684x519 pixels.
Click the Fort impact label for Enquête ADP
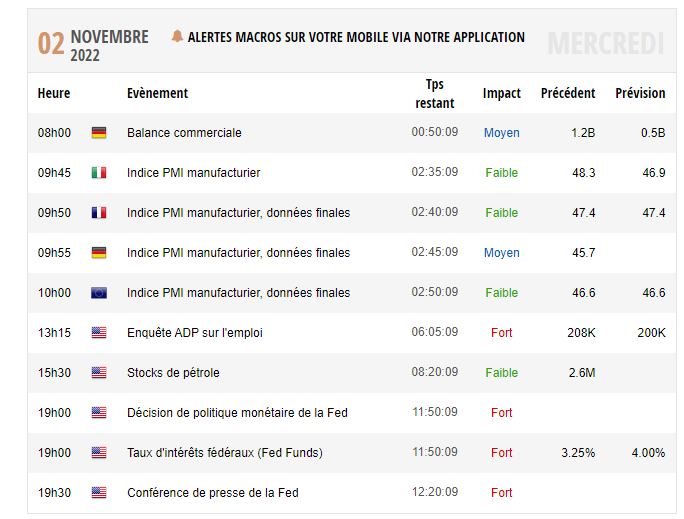[x=502, y=333]
